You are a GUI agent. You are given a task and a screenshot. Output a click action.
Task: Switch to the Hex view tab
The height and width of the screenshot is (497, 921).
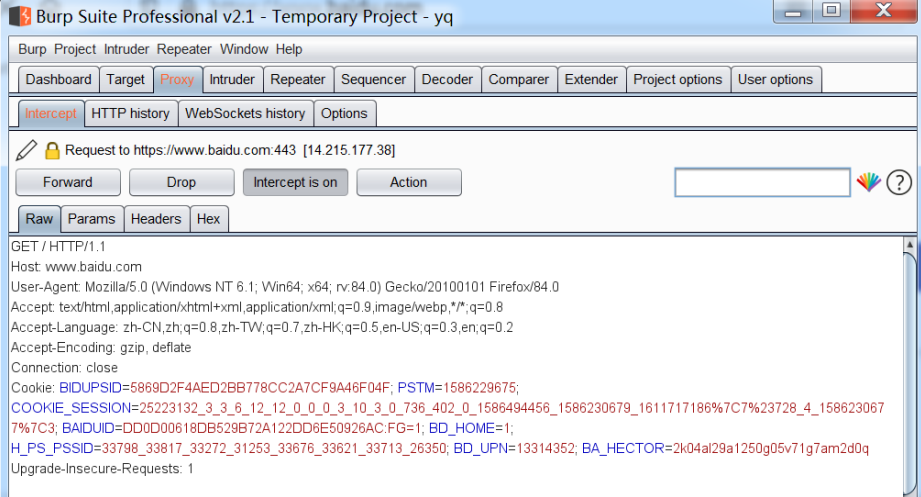tap(209, 219)
